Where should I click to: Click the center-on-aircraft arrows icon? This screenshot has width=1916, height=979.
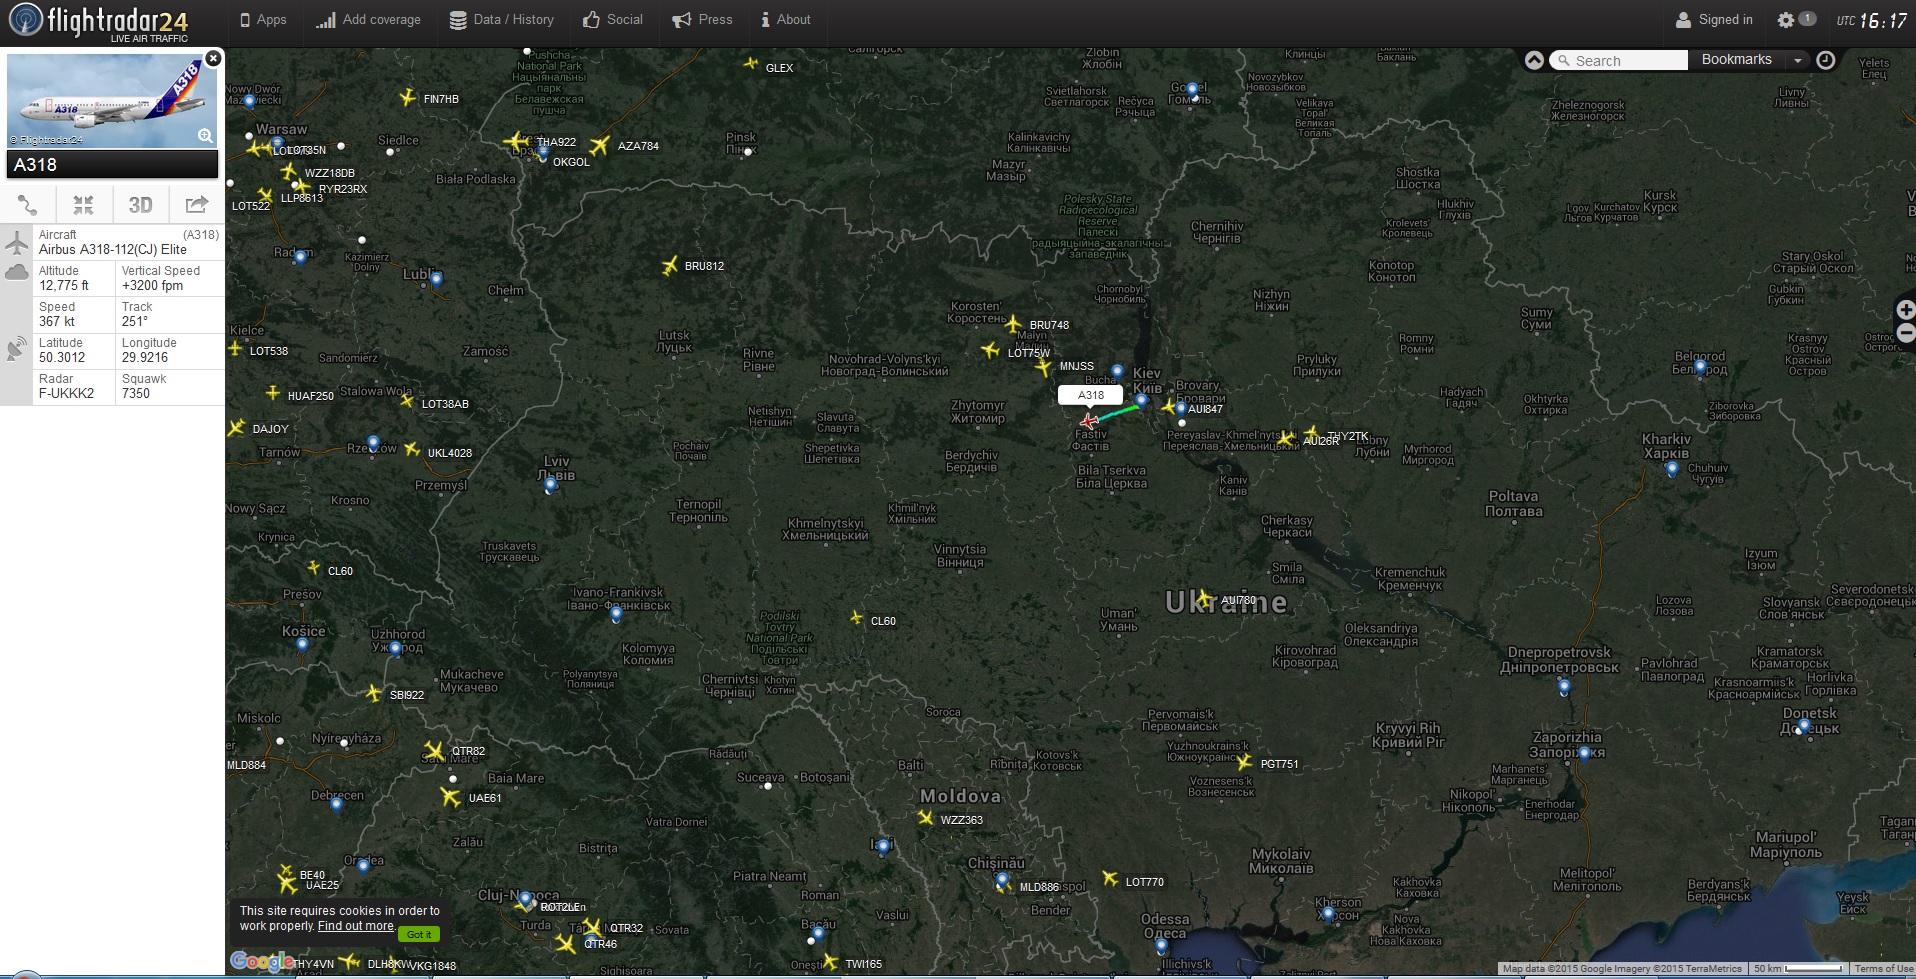[84, 205]
